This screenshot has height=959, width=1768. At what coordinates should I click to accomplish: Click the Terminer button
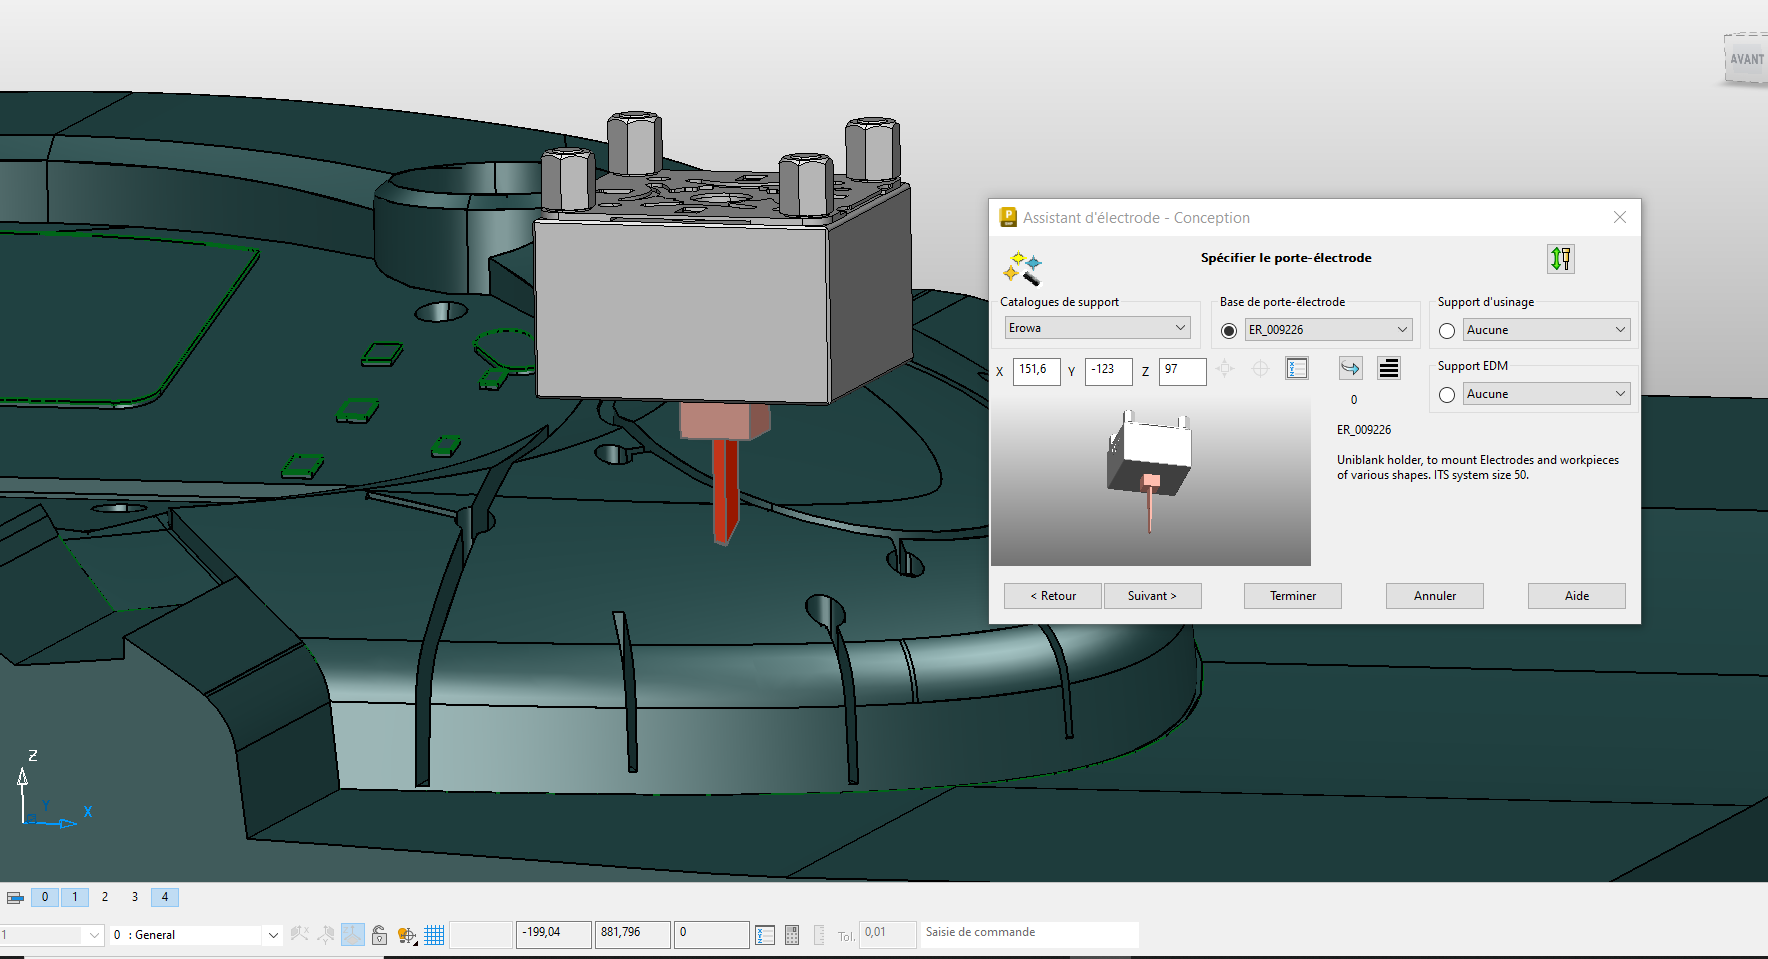pos(1292,596)
